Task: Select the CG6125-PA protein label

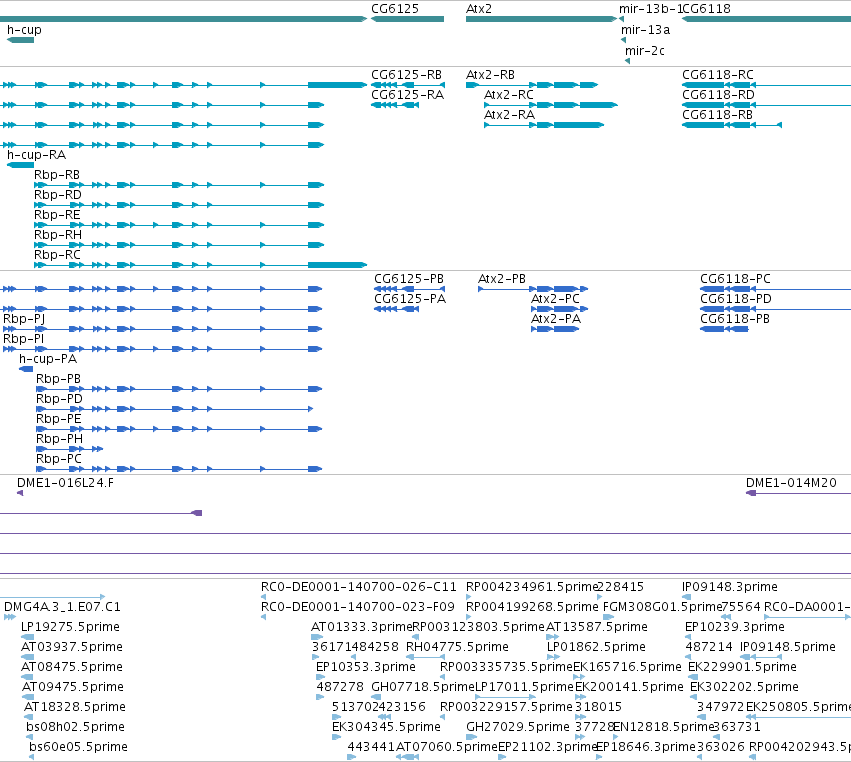Action: 410,299
